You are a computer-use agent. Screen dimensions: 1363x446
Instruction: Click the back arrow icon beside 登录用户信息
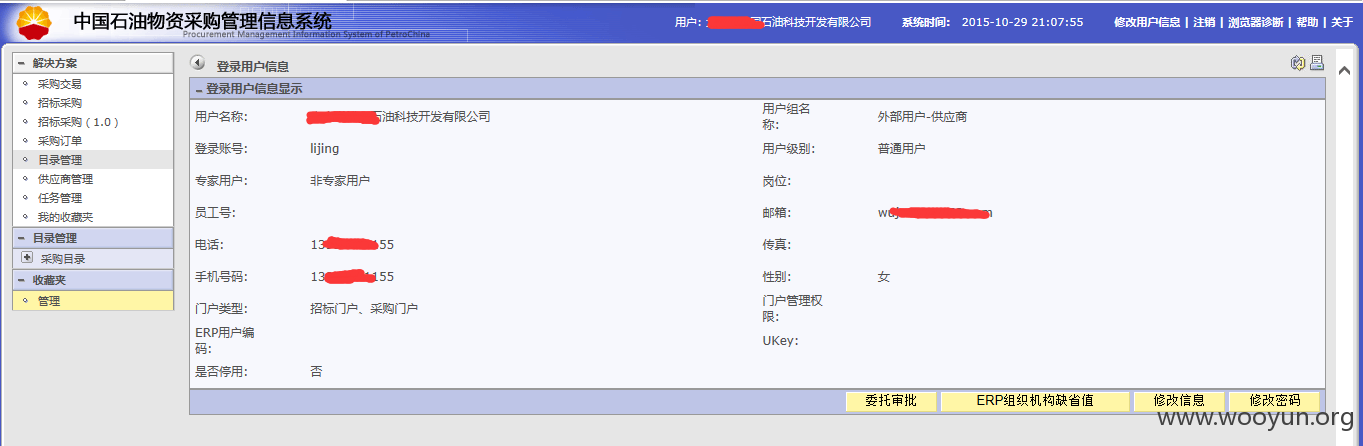[x=197, y=63]
